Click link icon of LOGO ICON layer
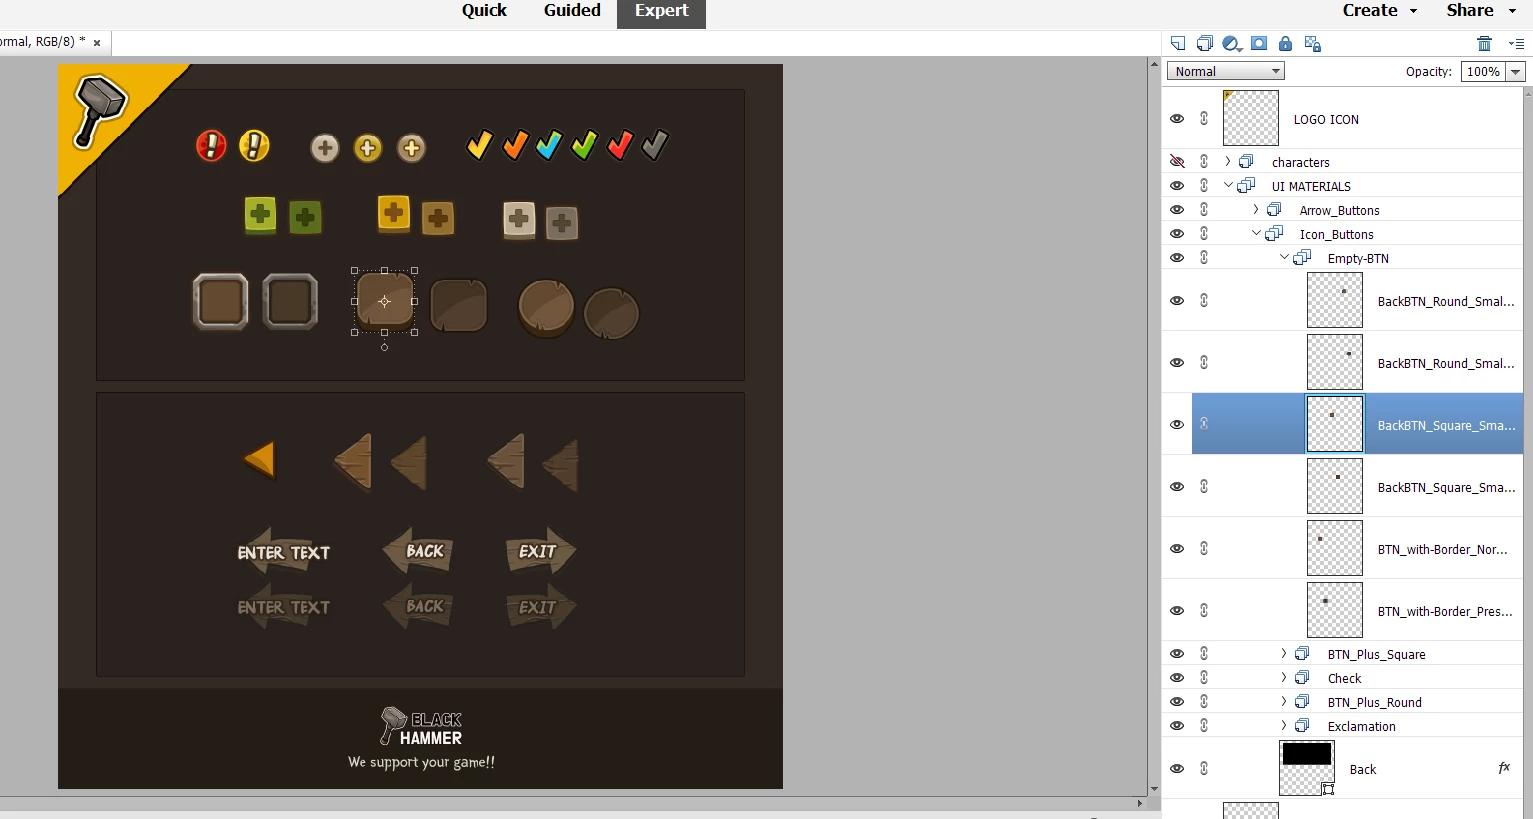 pos(1204,118)
